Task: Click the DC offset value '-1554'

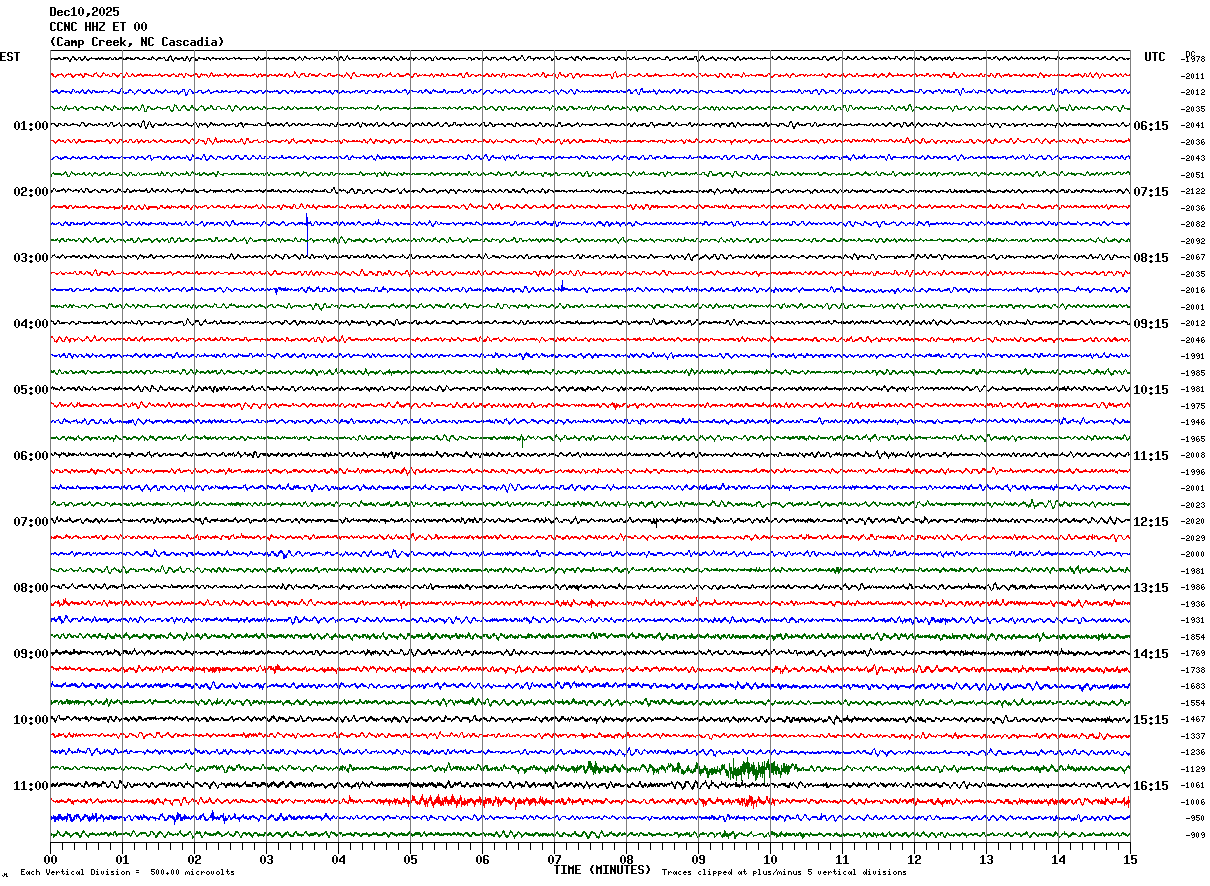Action: click(1194, 703)
